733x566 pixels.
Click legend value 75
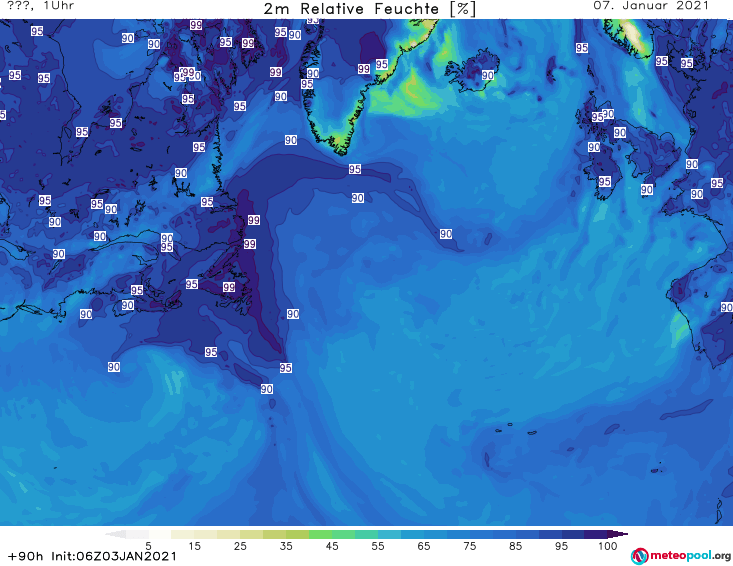[470, 546]
